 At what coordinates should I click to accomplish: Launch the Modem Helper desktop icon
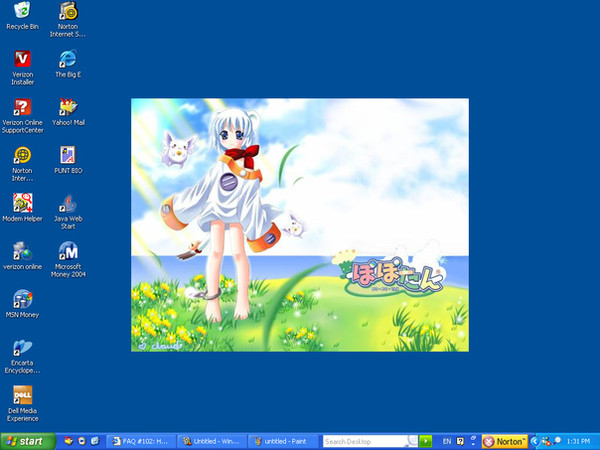pyautogui.click(x=22, y=208)
